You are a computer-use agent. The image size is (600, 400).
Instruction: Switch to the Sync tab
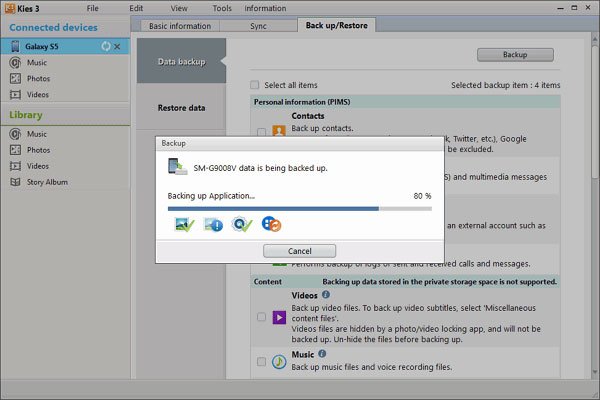click(258, 26)
